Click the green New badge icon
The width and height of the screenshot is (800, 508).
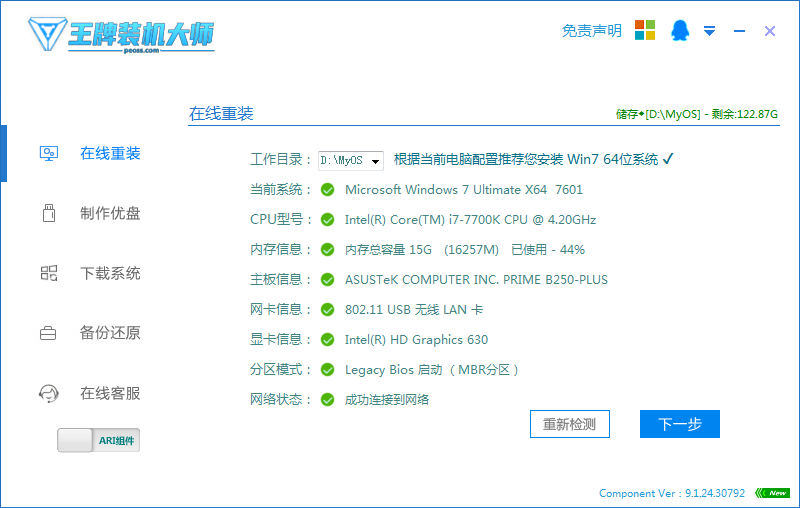pos(772,493)
